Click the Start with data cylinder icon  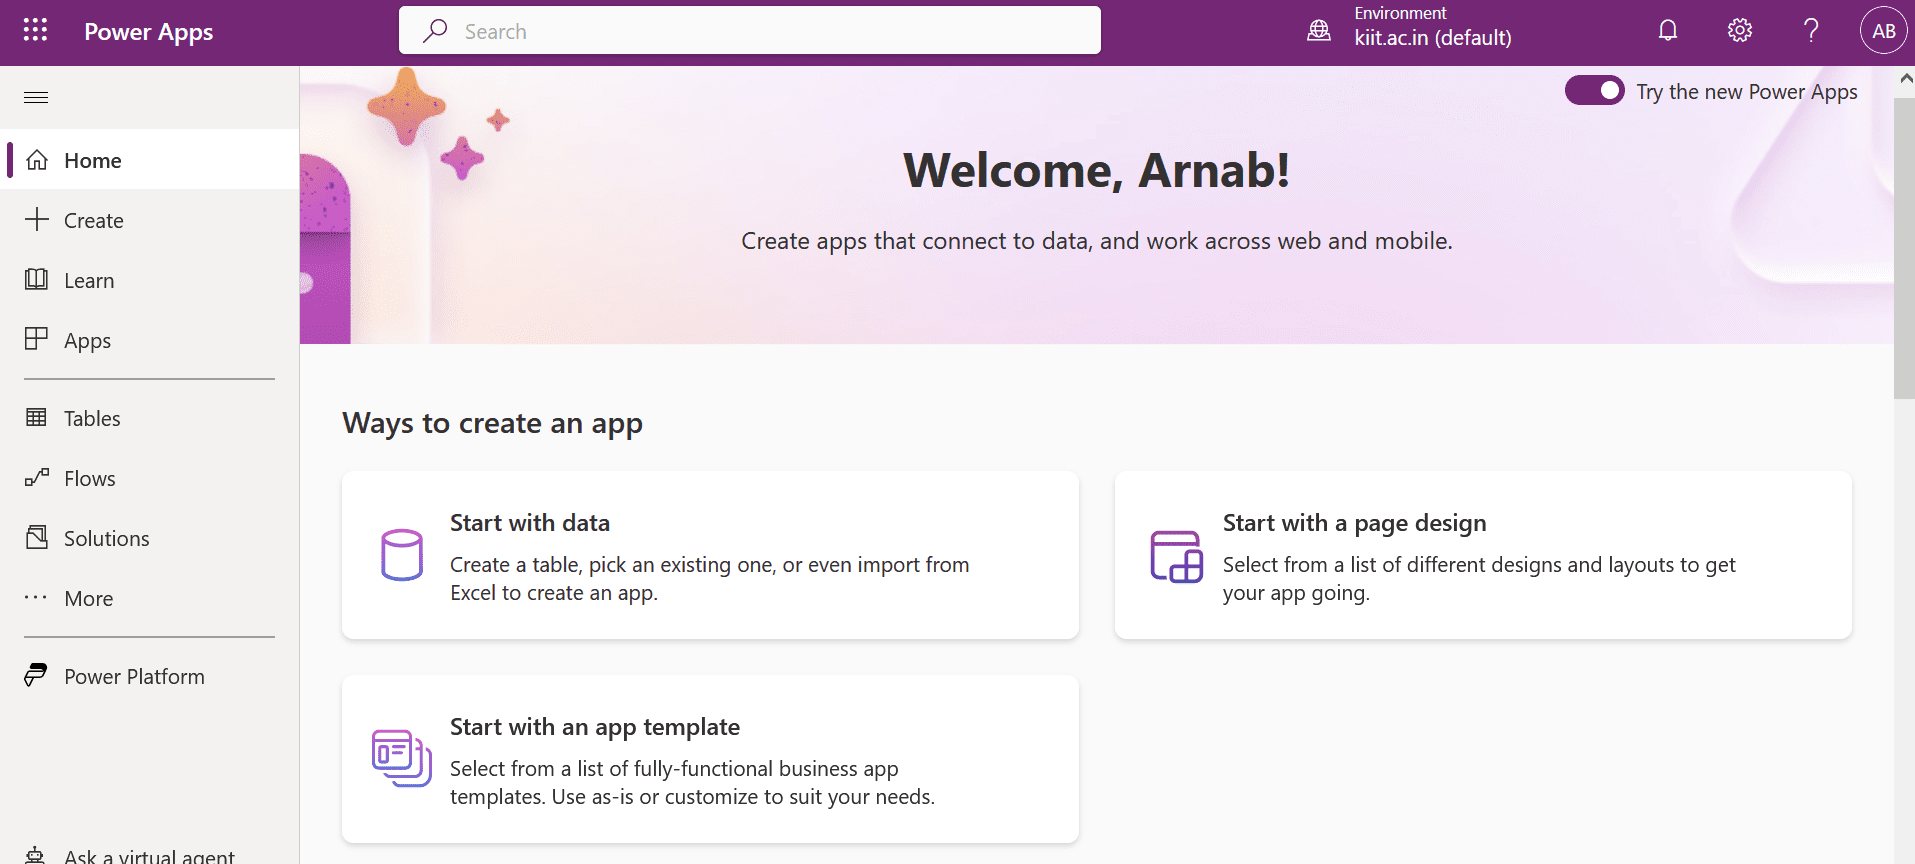point(402,555)
